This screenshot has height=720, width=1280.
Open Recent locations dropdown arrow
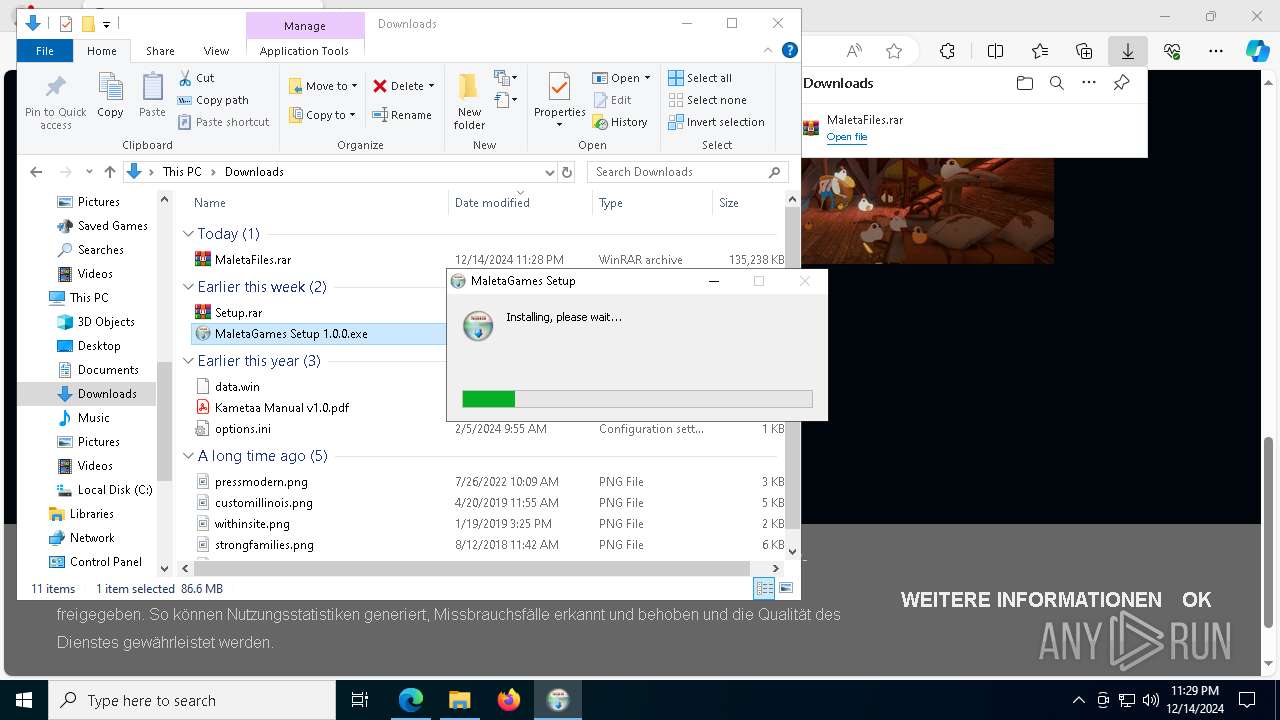click(x=90, y=172)
